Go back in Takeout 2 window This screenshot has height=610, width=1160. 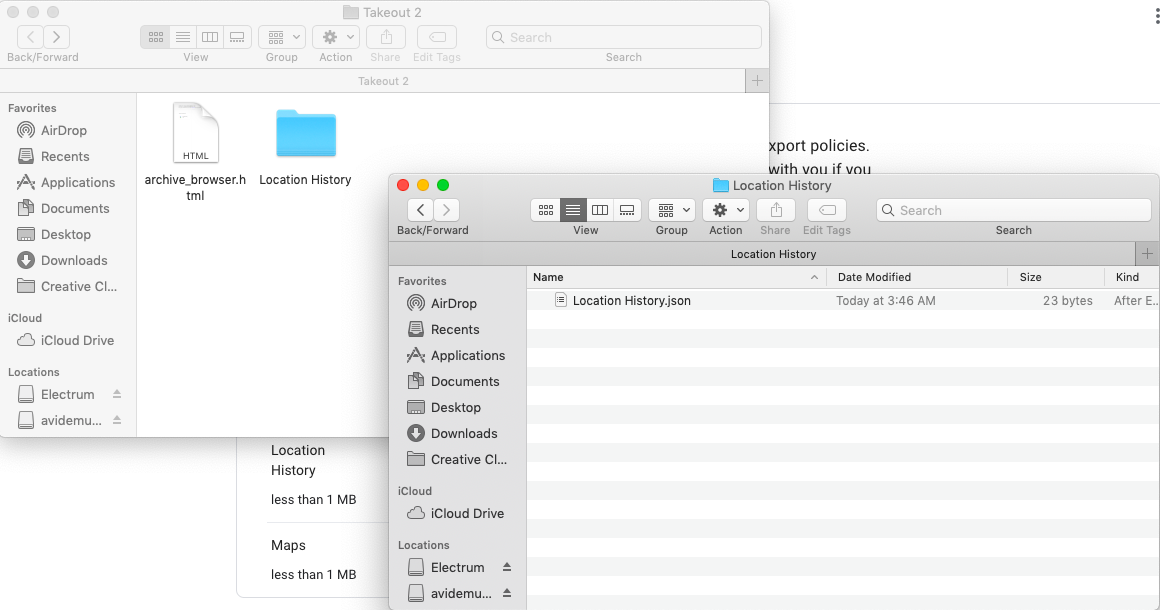pos(30,37)
